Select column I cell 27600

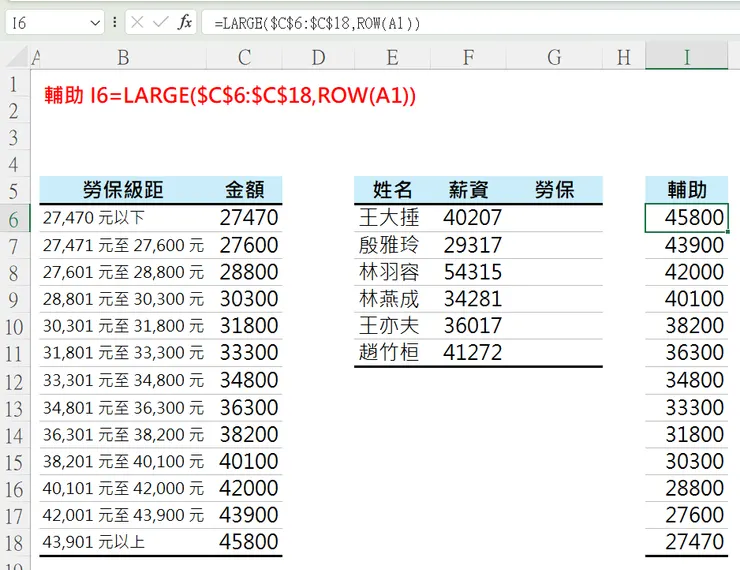click(x=687, y=515)
